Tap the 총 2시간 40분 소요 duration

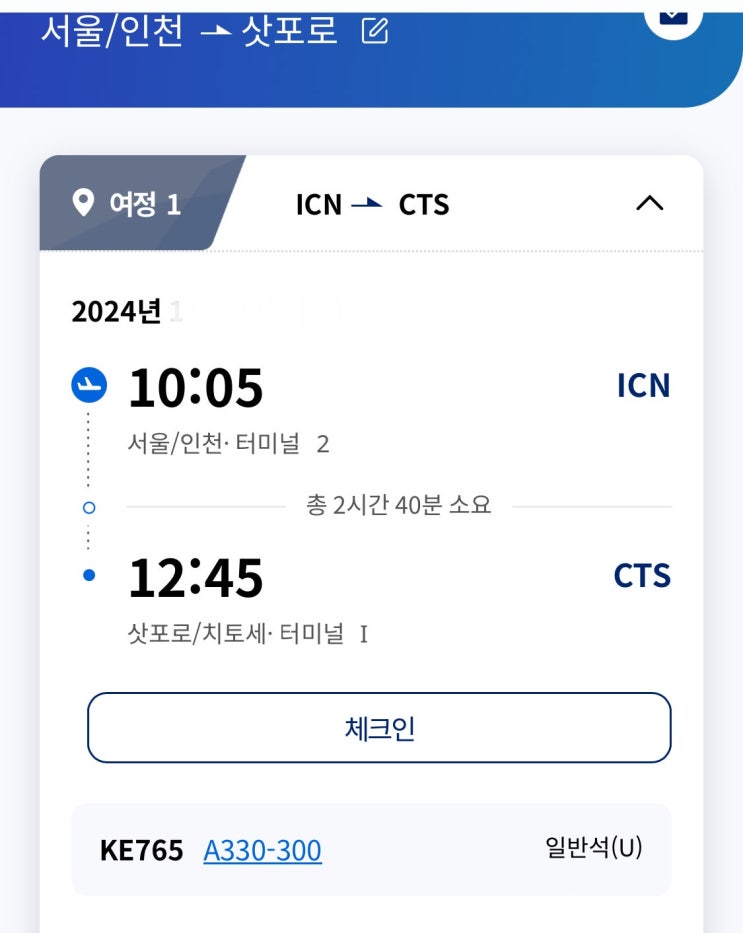399,505
